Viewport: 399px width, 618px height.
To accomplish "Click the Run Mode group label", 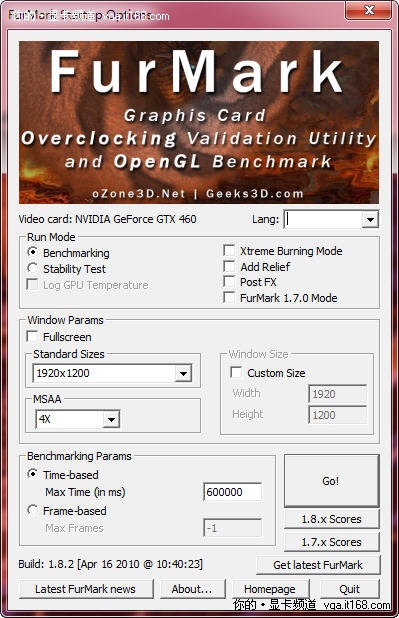I will coord(51,237).
